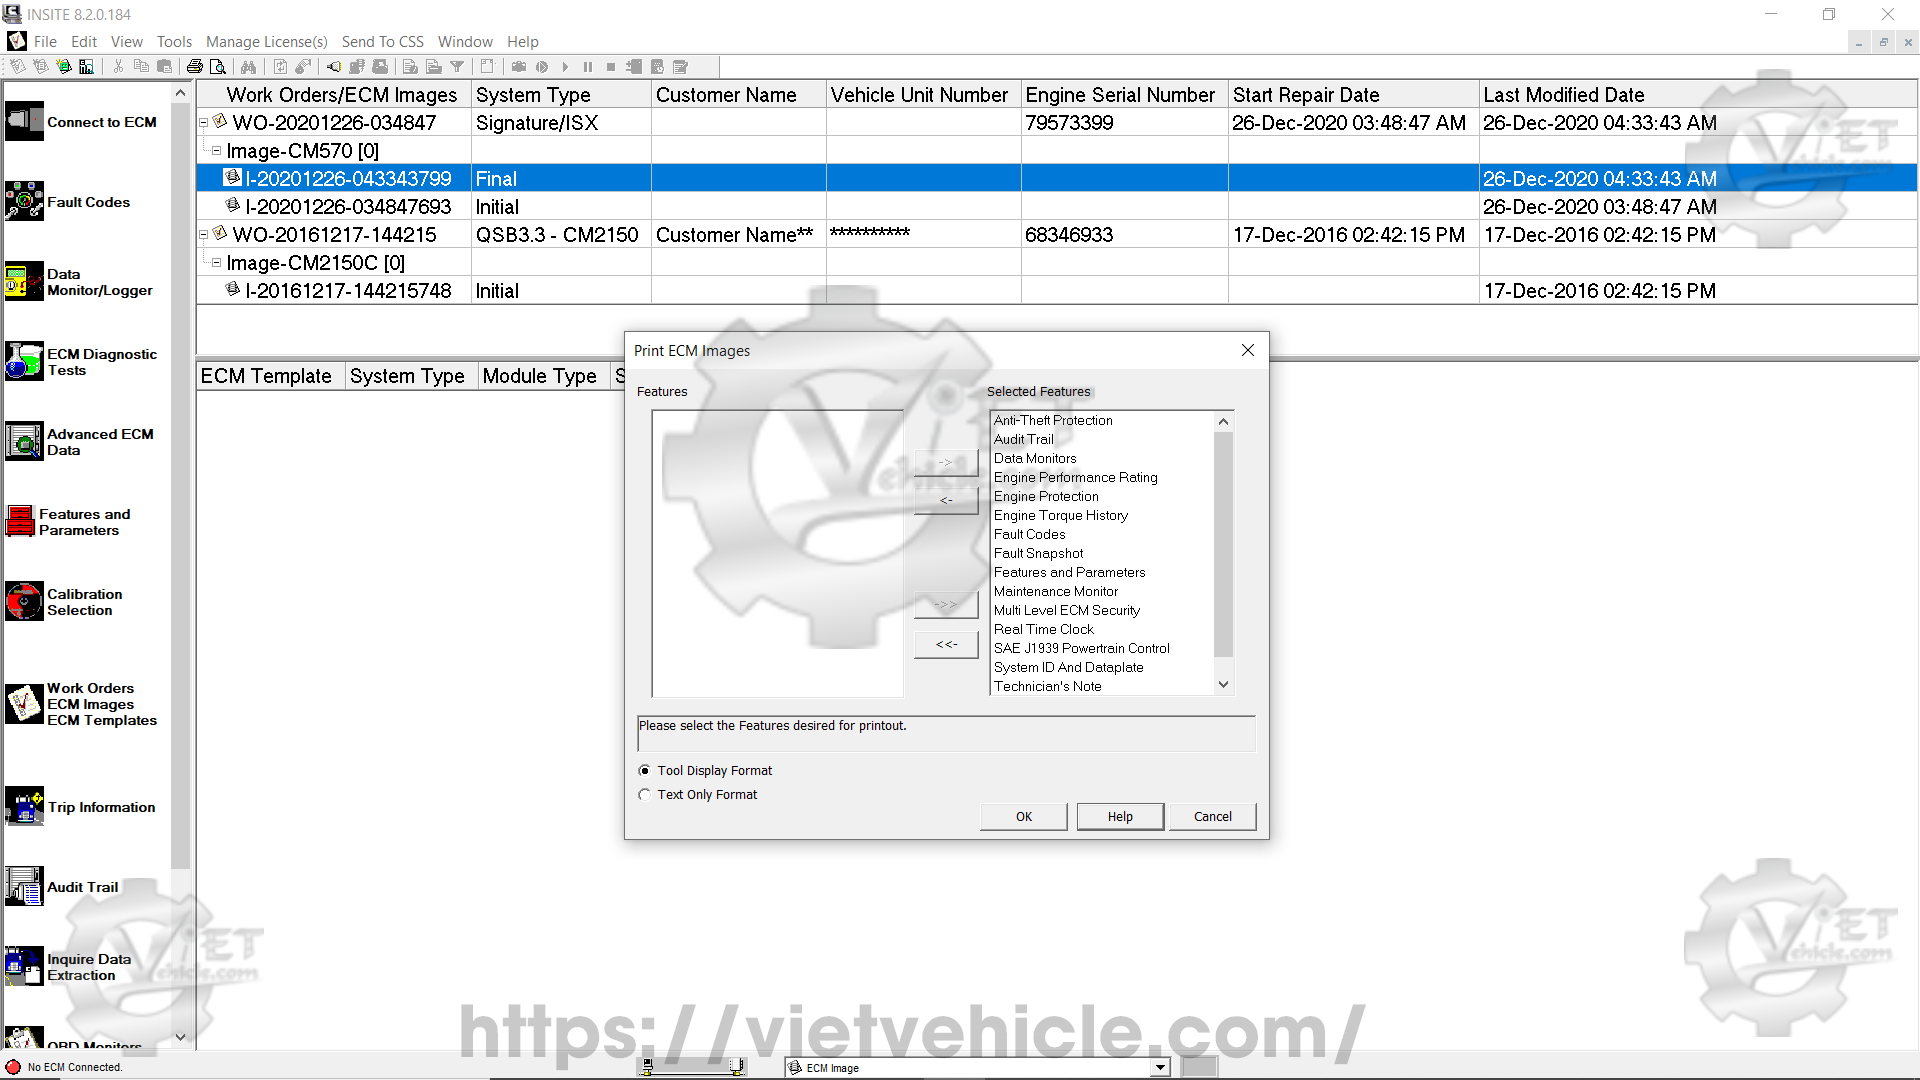Collapse WO-20201226-034847 work order tree node

(x=204, y=123)
